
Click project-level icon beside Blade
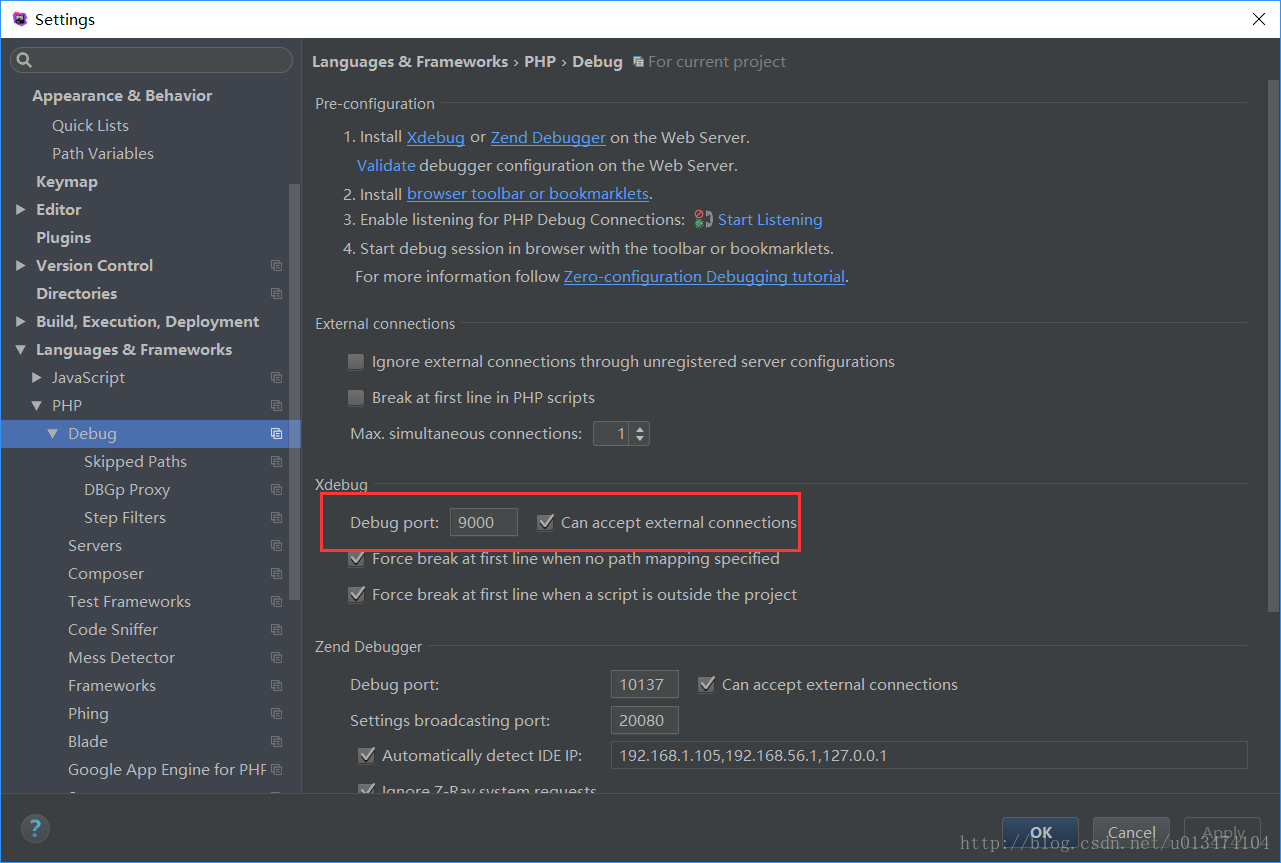coord(276,742)
